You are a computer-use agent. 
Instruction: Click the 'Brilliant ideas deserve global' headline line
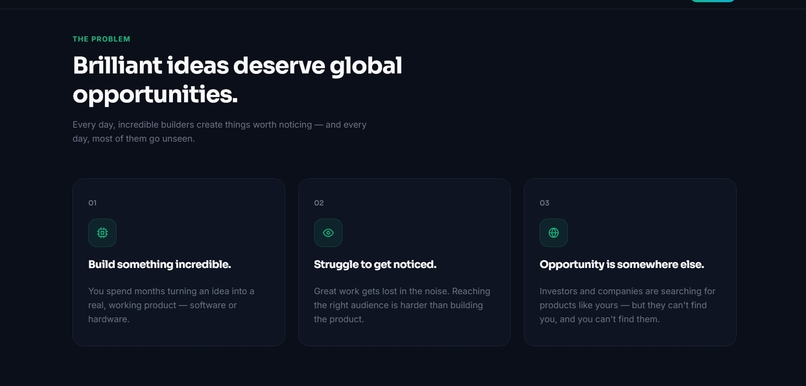tap(237, 66)
